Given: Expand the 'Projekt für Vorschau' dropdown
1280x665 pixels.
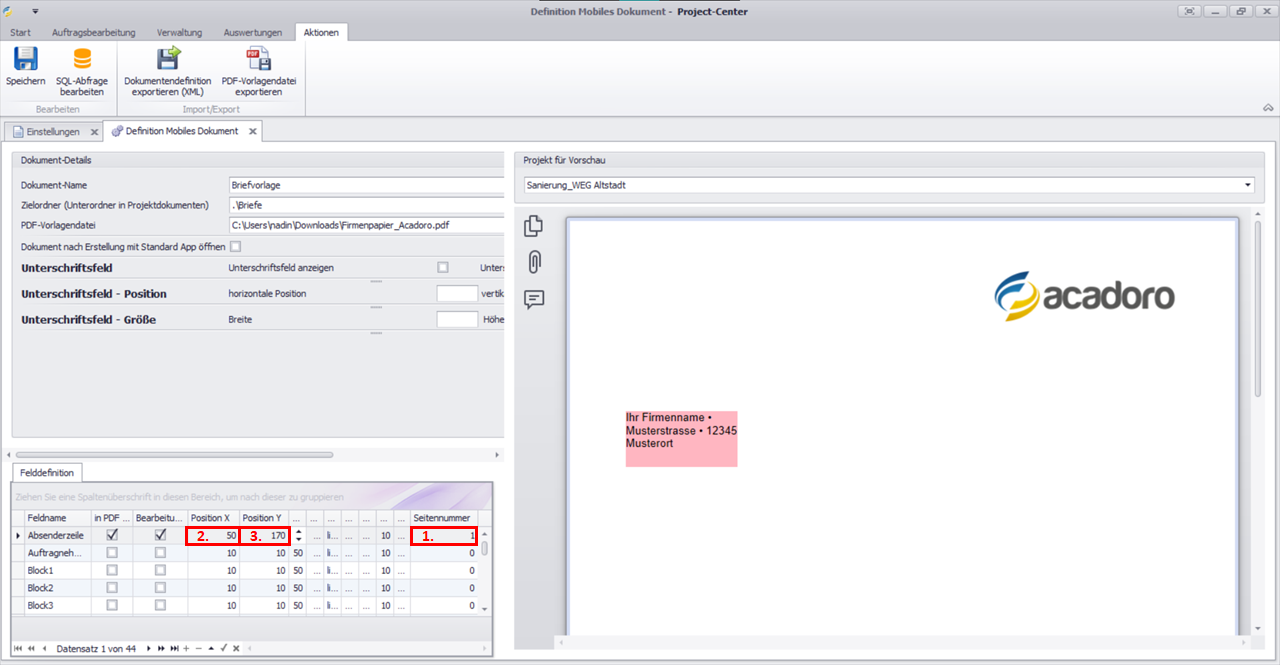Looking at the screenshot, I should click(1248, 185).
